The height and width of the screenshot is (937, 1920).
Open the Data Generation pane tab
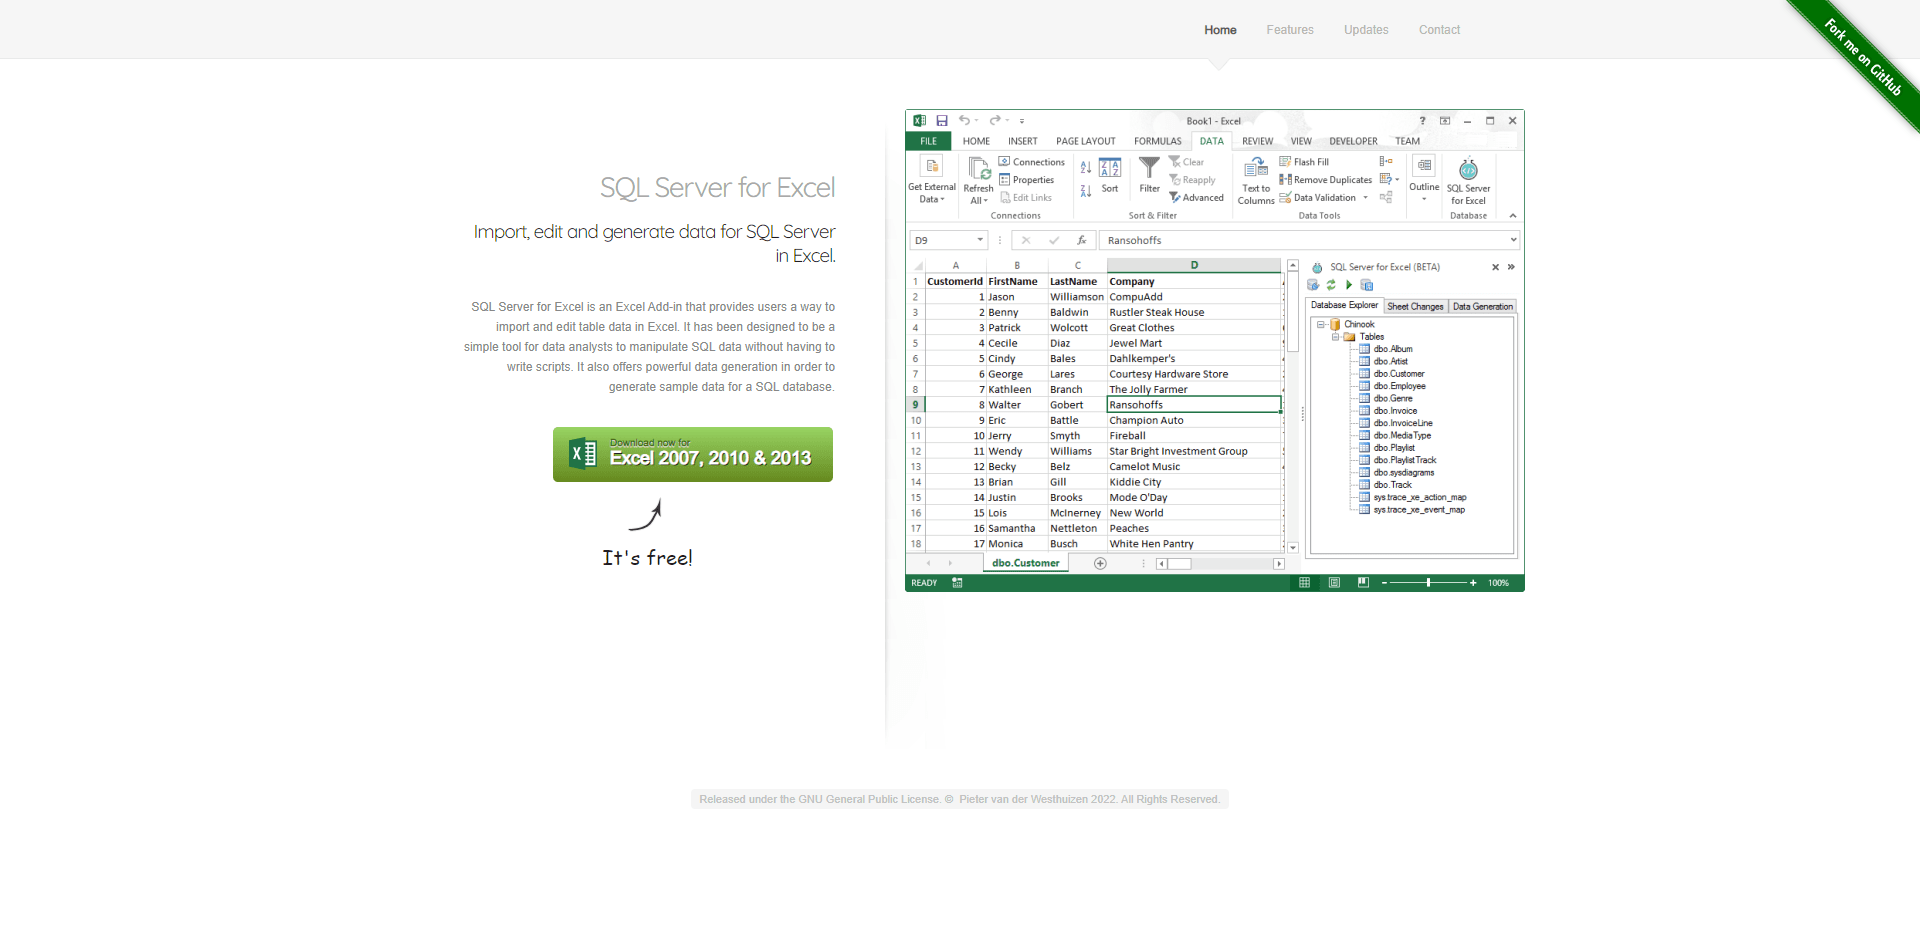tap(1483, 307)
